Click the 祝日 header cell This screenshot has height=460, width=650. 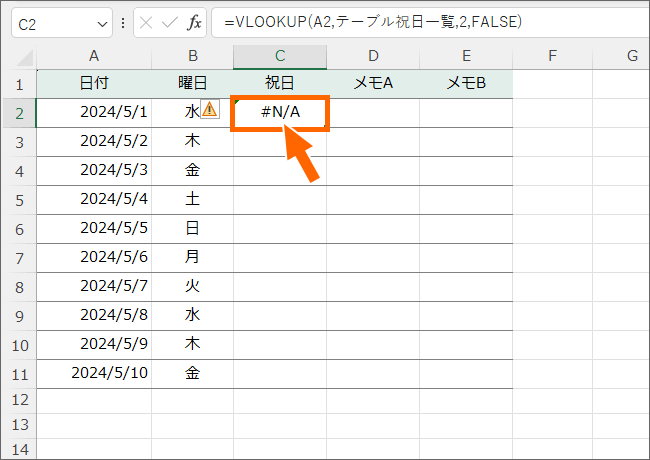[280, 84]
